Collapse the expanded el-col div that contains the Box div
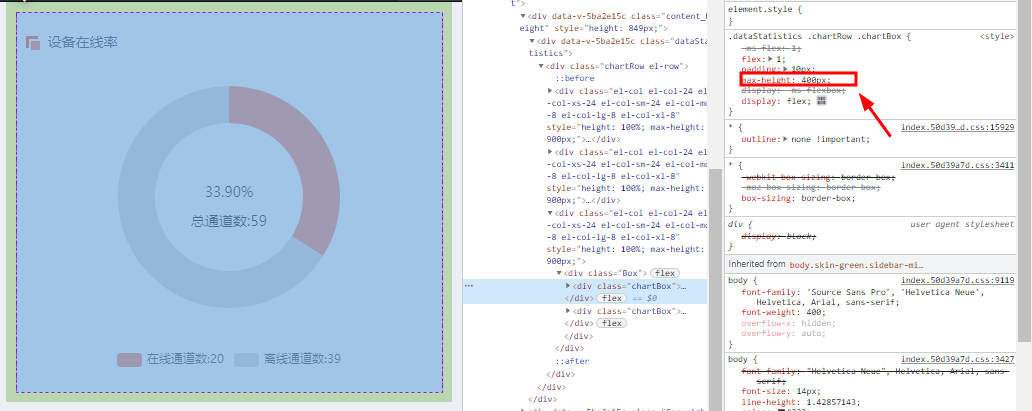The width and height of the screenshot is (1032, 411). (551, 213)
